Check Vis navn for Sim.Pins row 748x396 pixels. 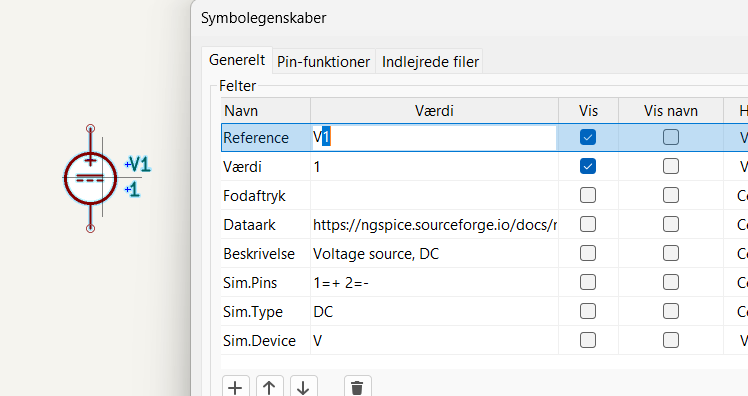tap(671, 282)
